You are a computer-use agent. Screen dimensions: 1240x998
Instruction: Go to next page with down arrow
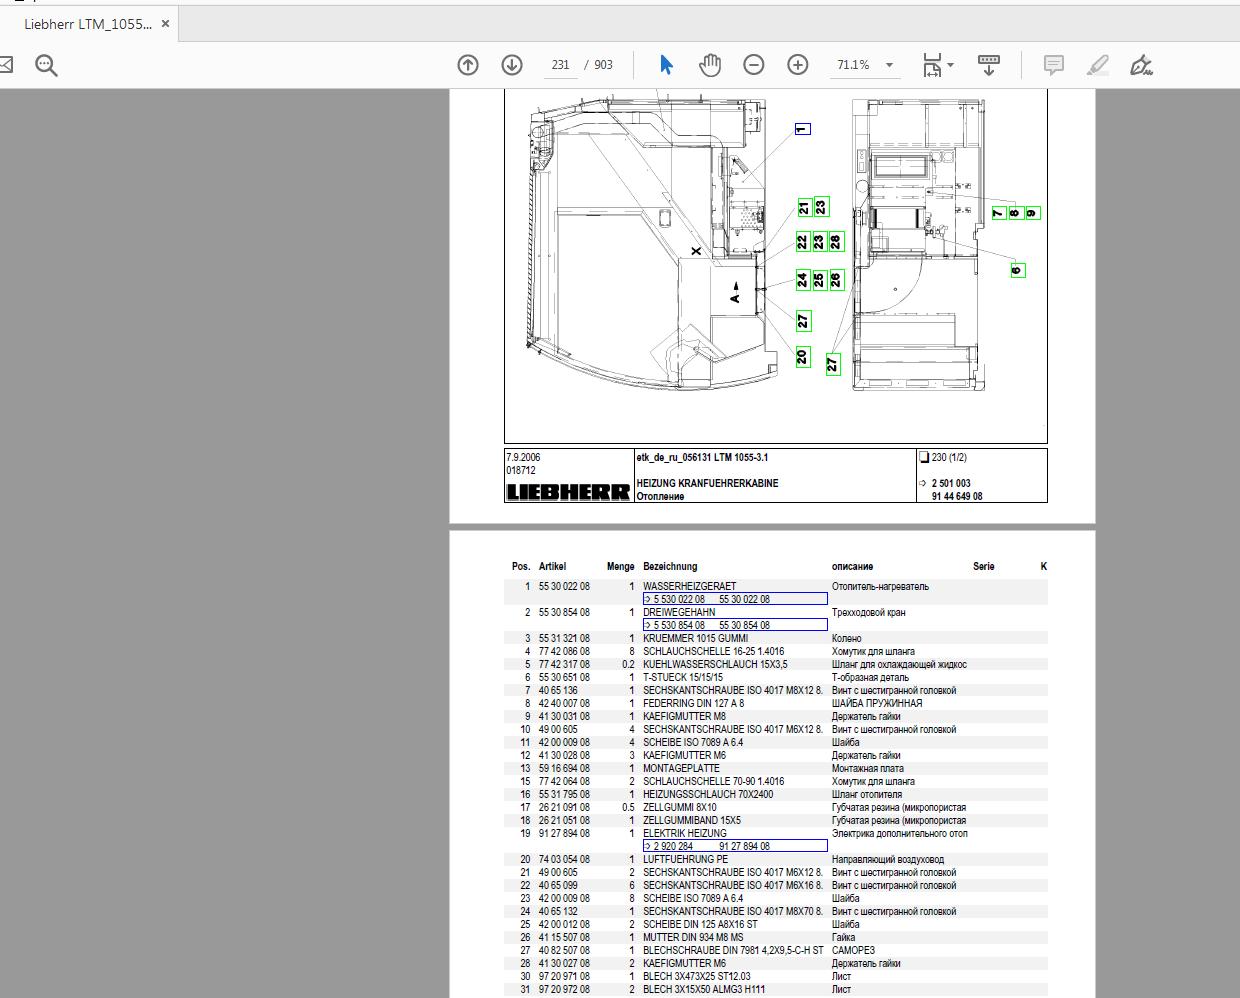coord(511,64)
